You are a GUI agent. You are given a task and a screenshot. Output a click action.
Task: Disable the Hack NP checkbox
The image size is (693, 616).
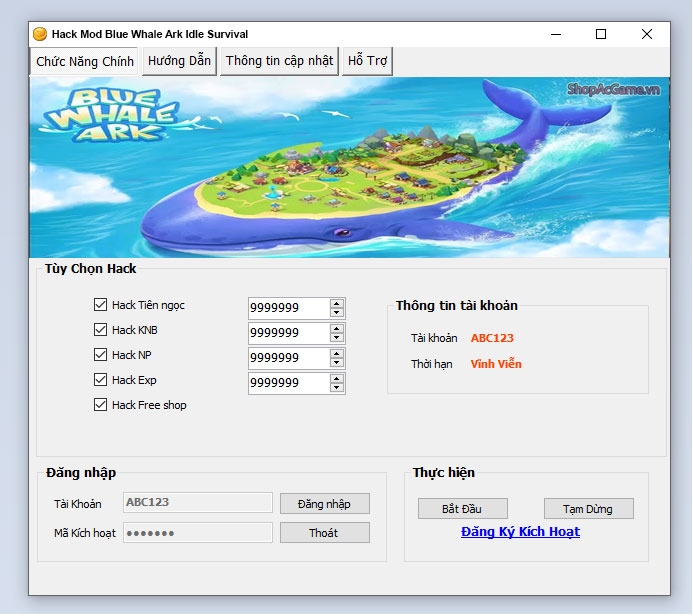pyautogui.click(x=100, y=354)
